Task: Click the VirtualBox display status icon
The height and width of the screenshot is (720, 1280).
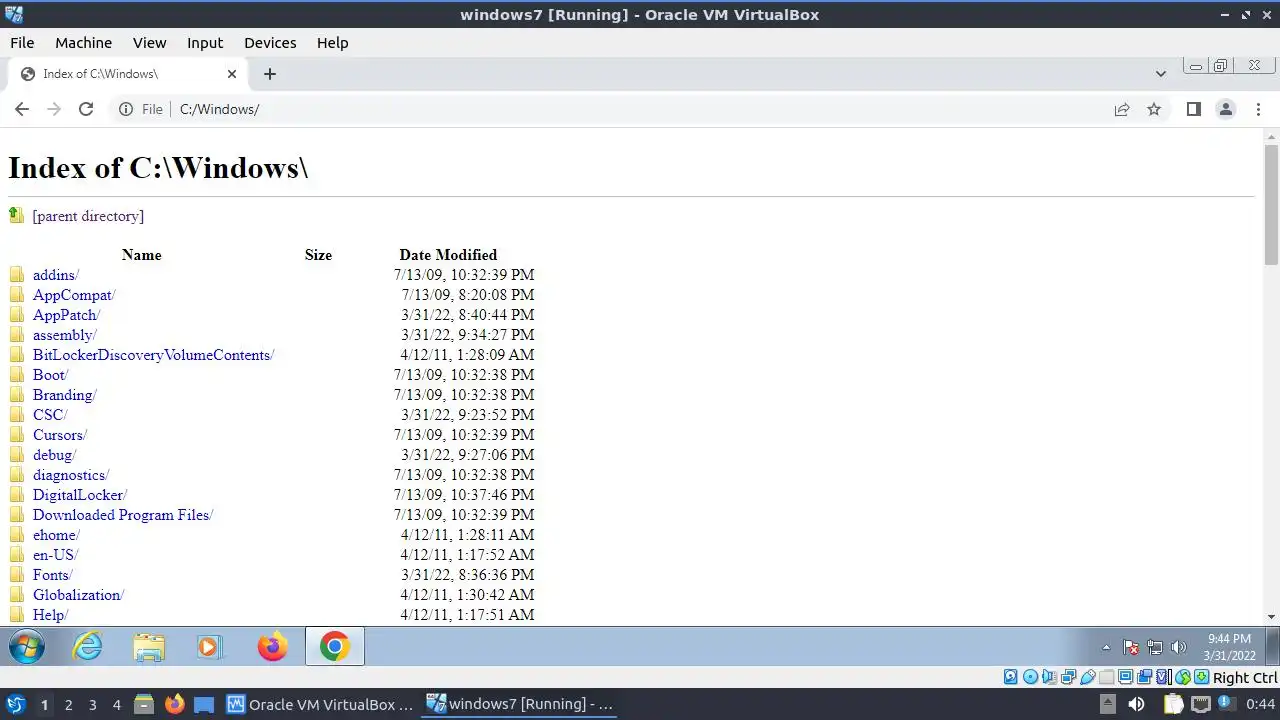Action: (x=1126, y=677)
